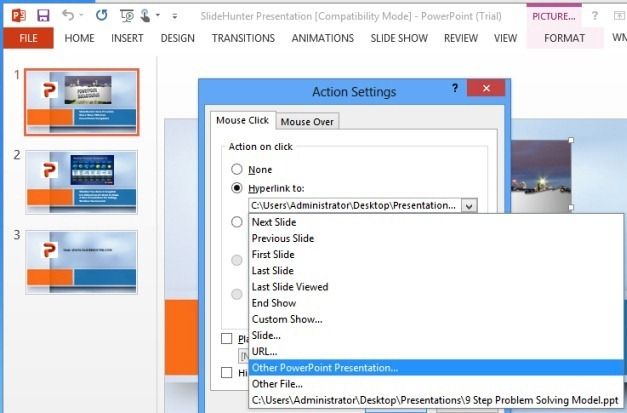Select Custom Show... option
627x413 pixels.
pos(436,319)
